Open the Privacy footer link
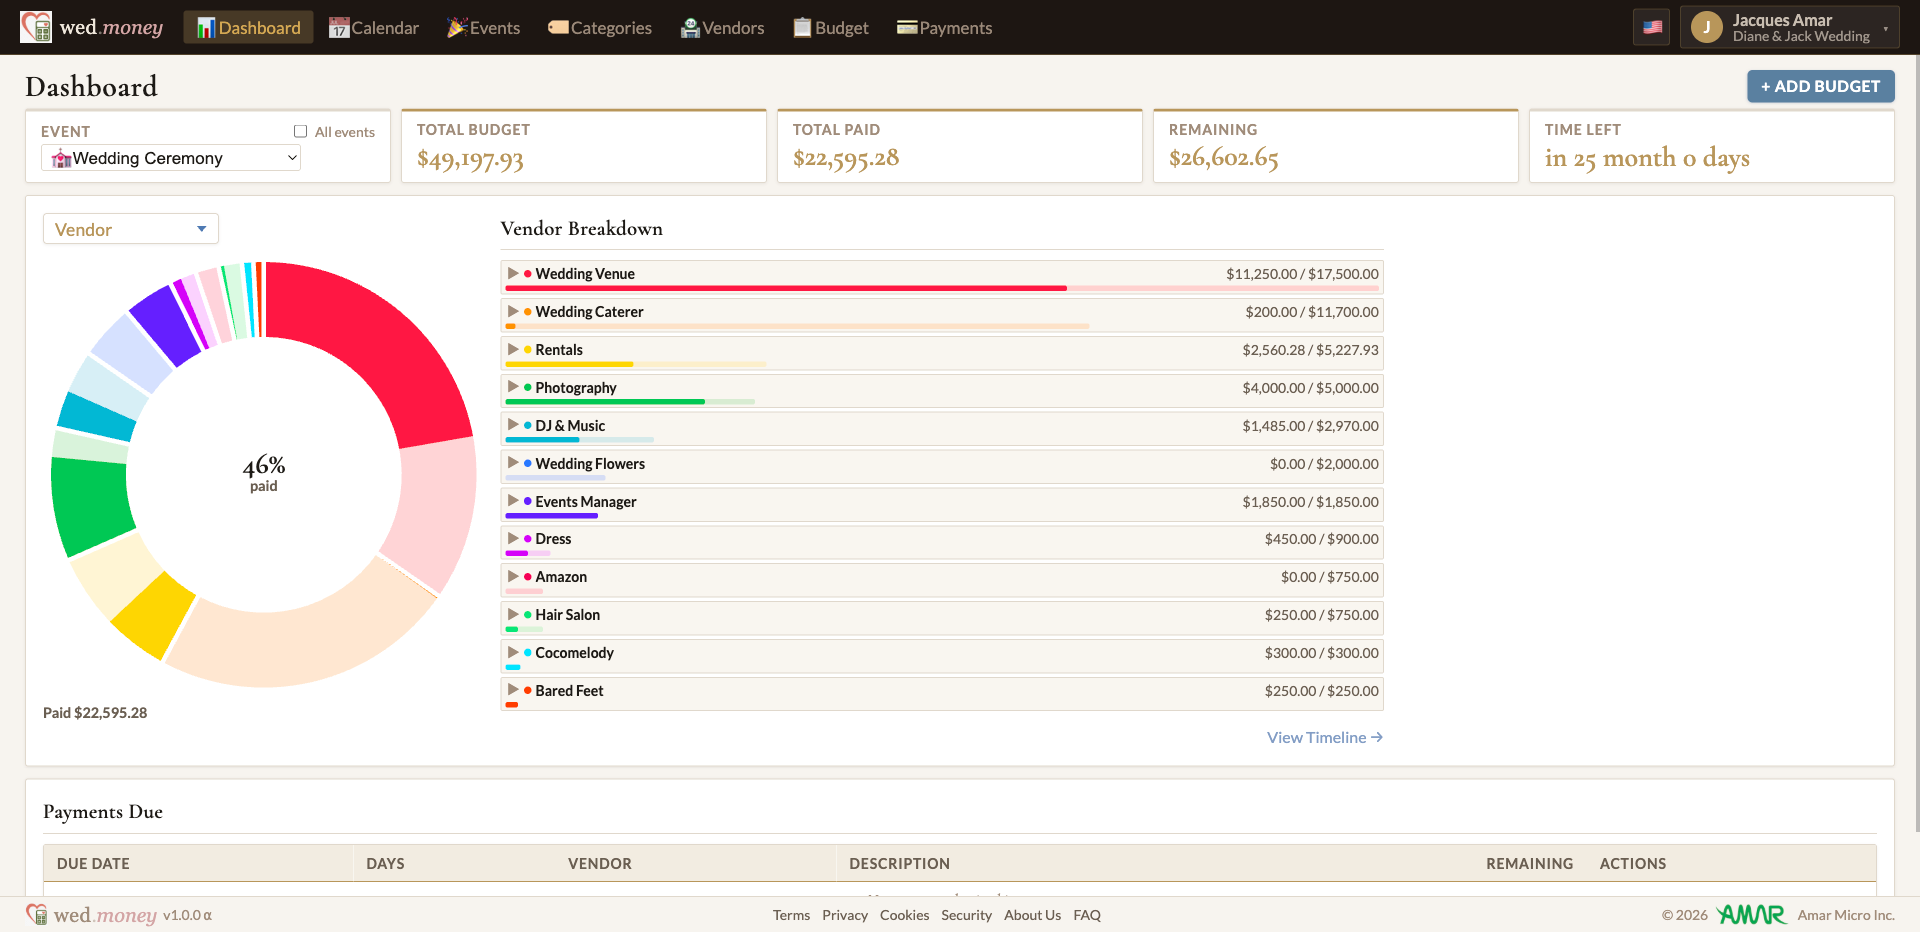This screenshot has height=932, width=1920. click(845, 915)
